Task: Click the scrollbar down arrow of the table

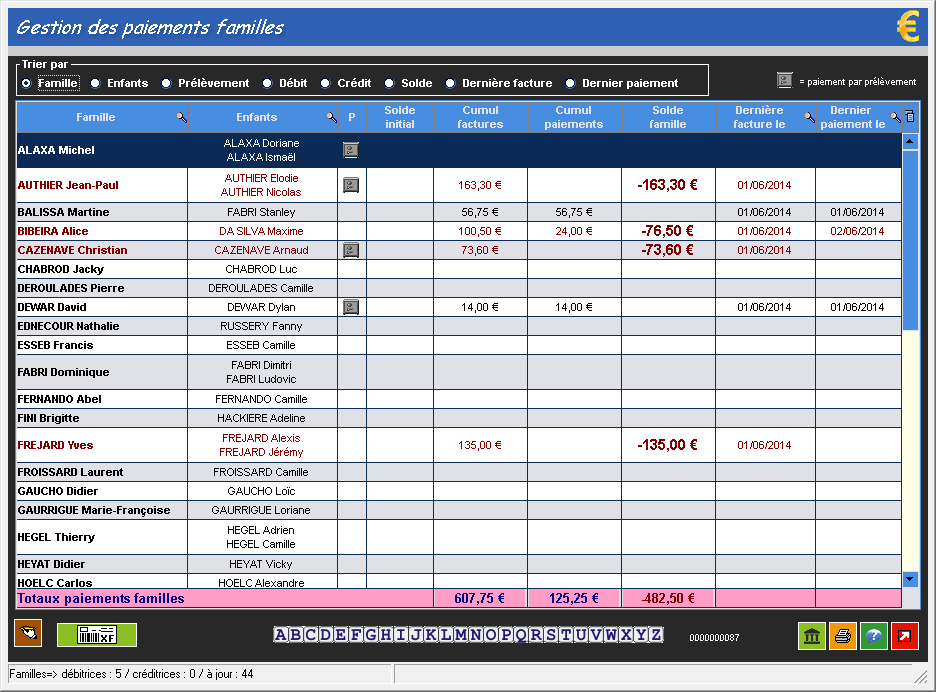Action: click(x=910, y=578)
